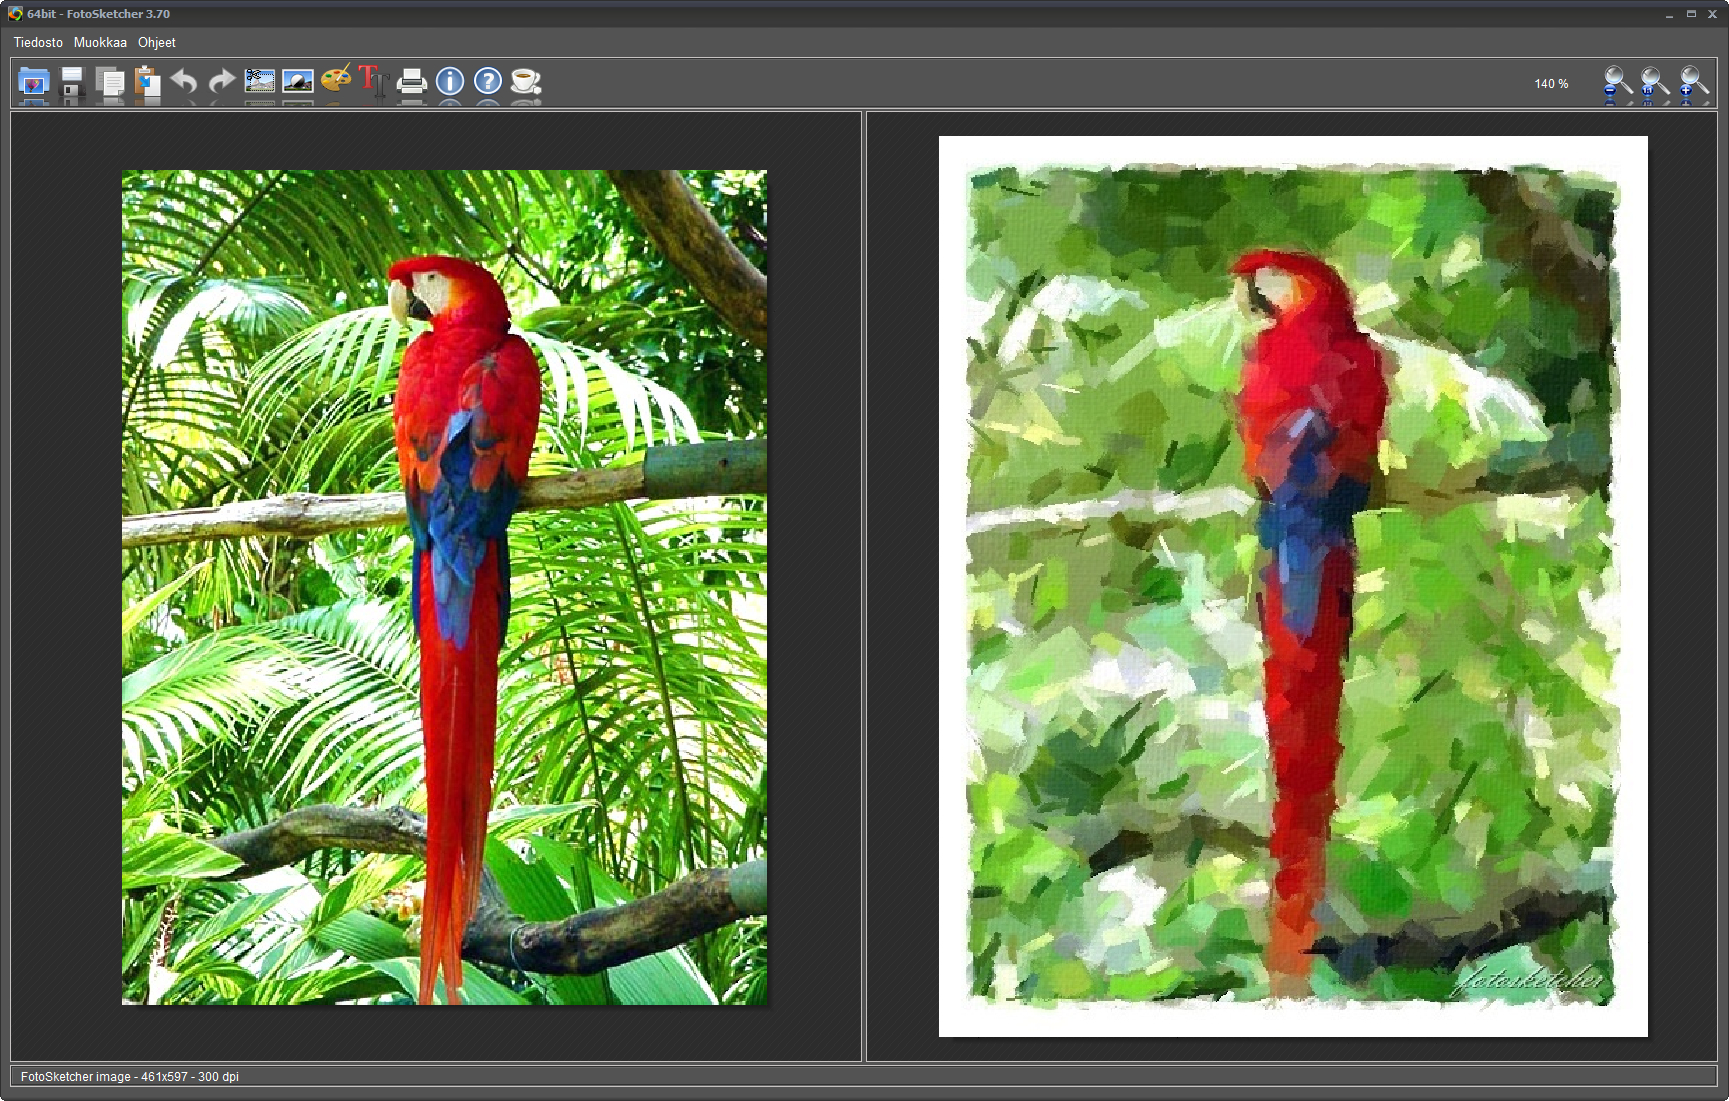This screenshot has height=1101, width=1729.
Task: Open the Tiedosto menu
Action: tap(38, 43)
